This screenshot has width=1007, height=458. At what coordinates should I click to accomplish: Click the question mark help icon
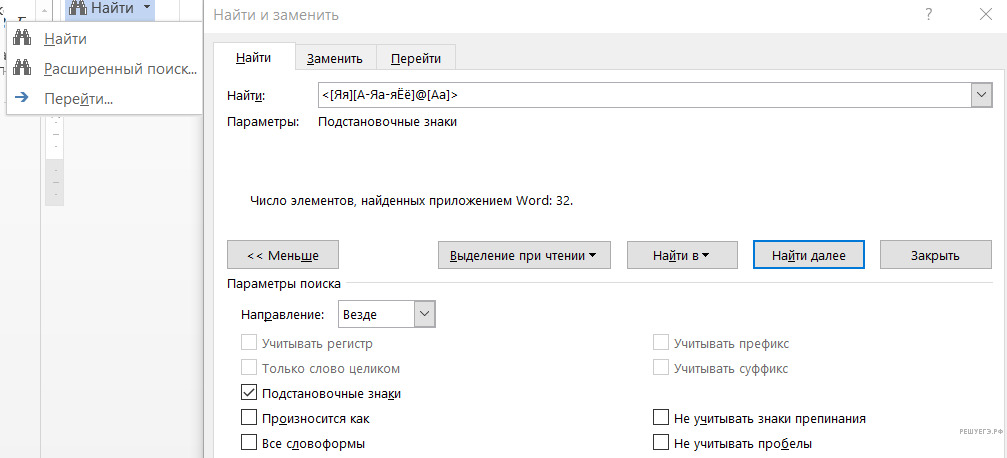(x=929, y=14)
